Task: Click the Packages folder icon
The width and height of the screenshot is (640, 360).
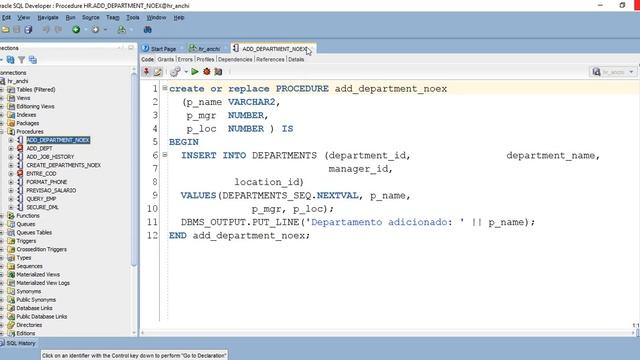Action: click(x=11, y=123)
